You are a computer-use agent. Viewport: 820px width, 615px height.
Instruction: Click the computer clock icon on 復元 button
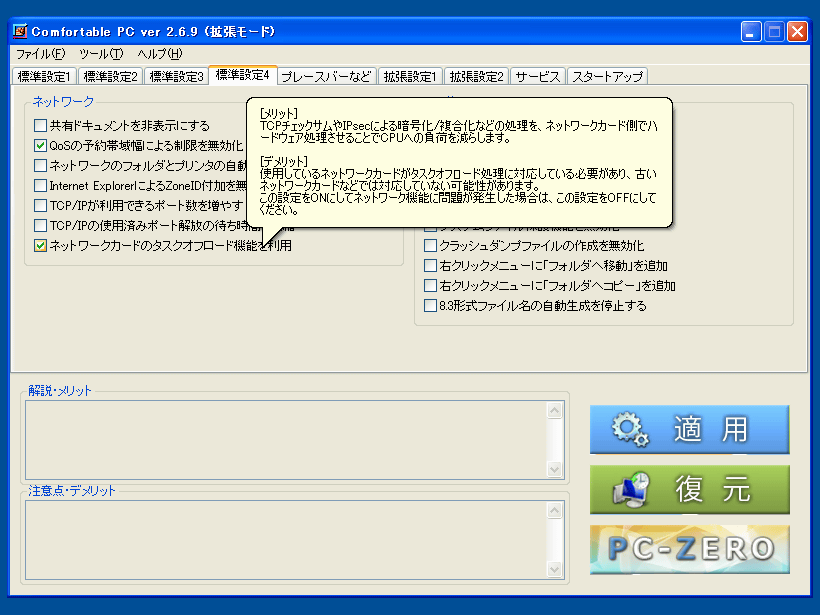click(631, 490)
